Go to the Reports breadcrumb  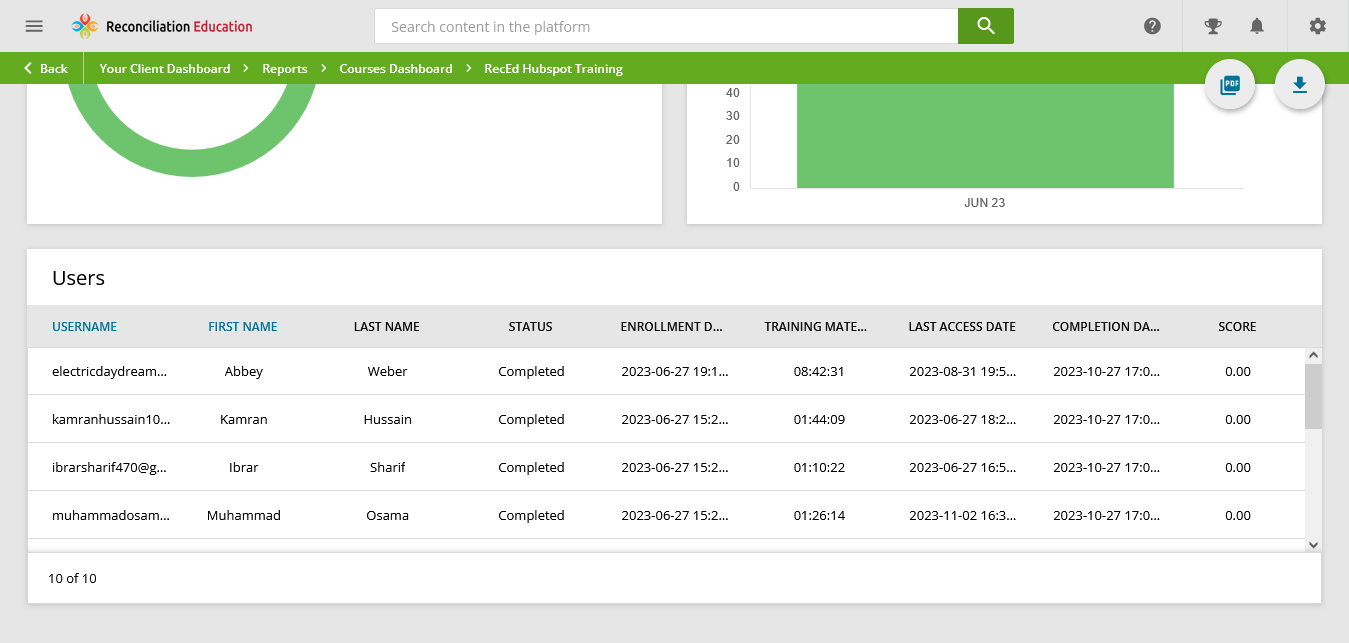coord(284,68)
